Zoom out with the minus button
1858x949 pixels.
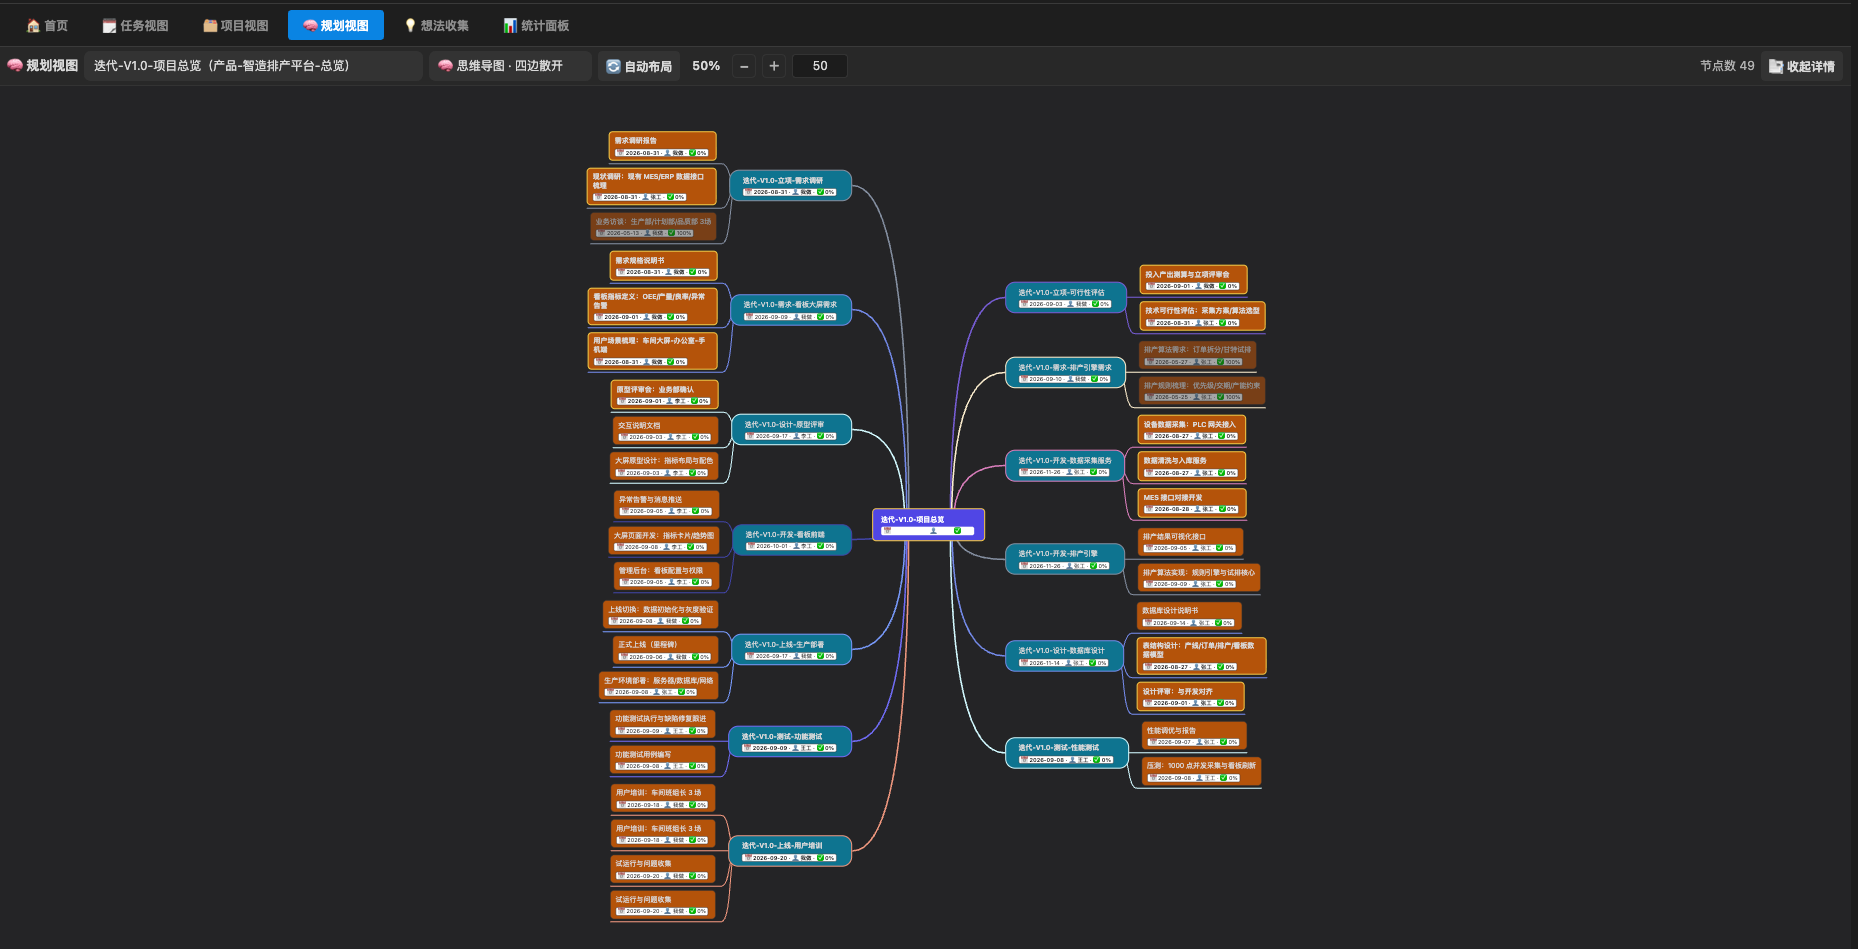(744, 66)
